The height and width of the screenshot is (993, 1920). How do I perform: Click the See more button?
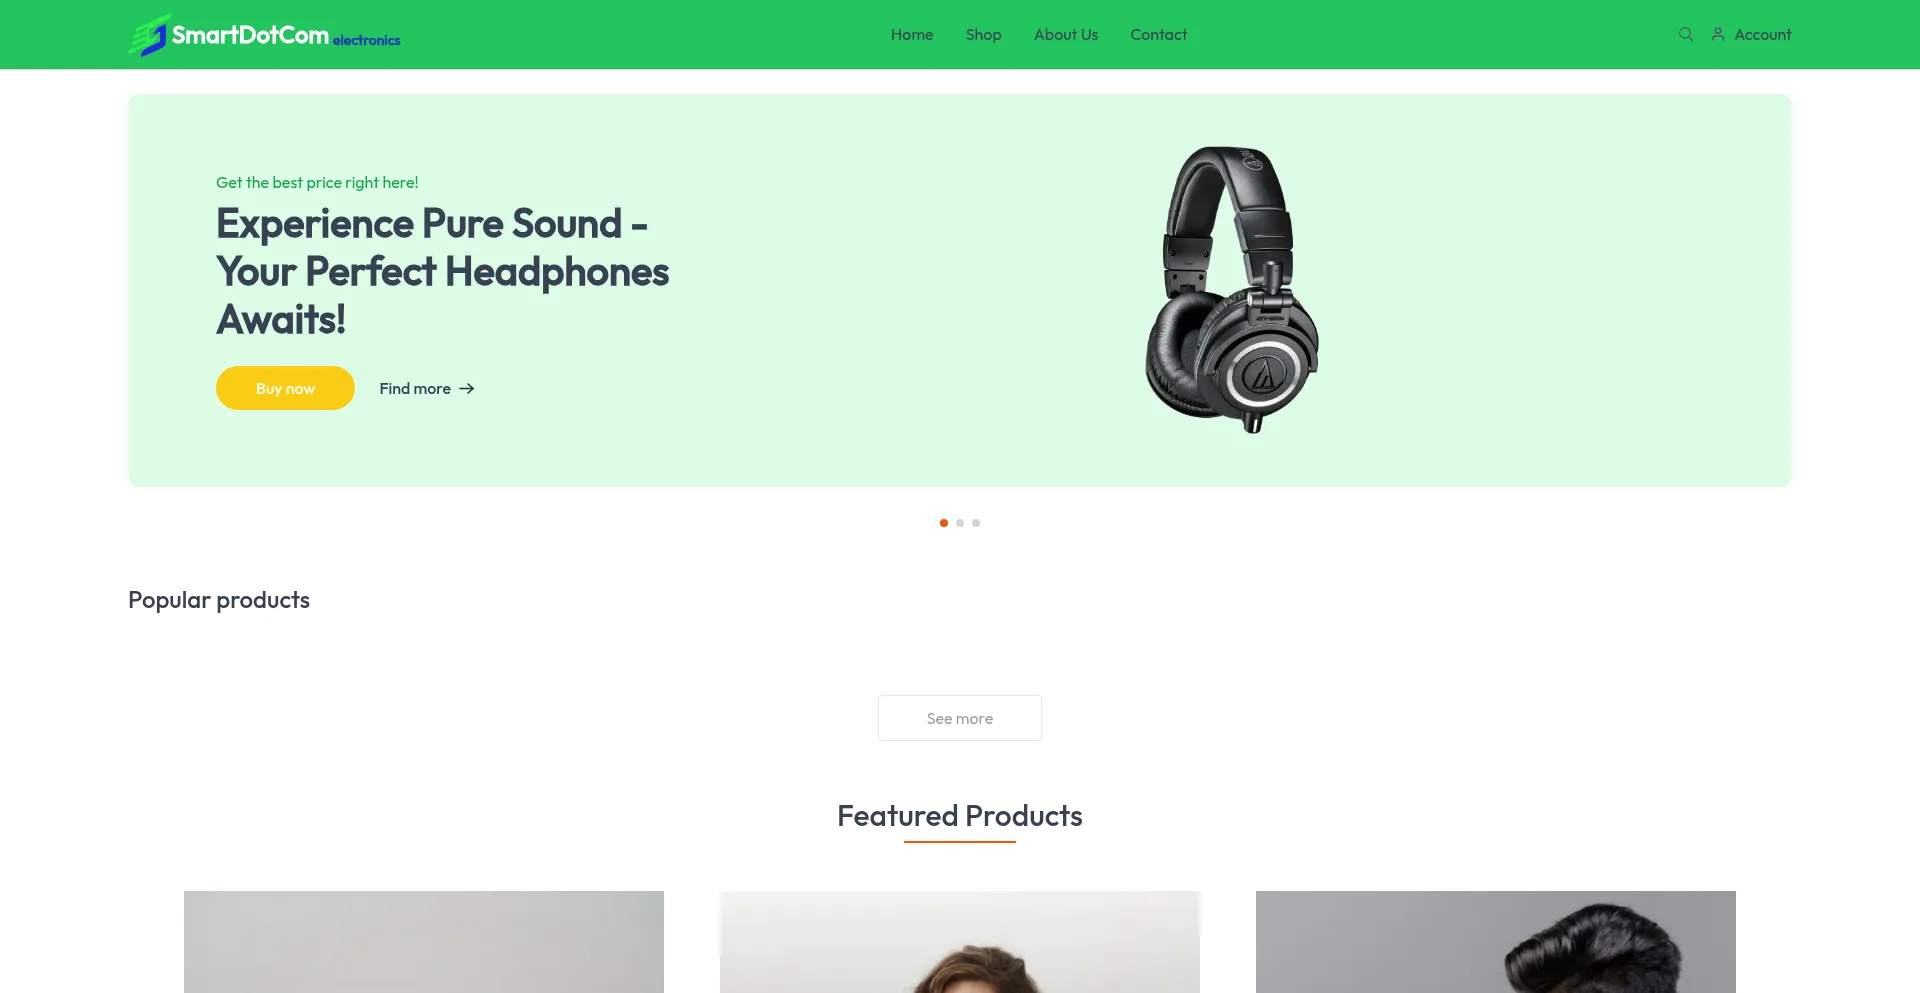[x=960, y=718]
